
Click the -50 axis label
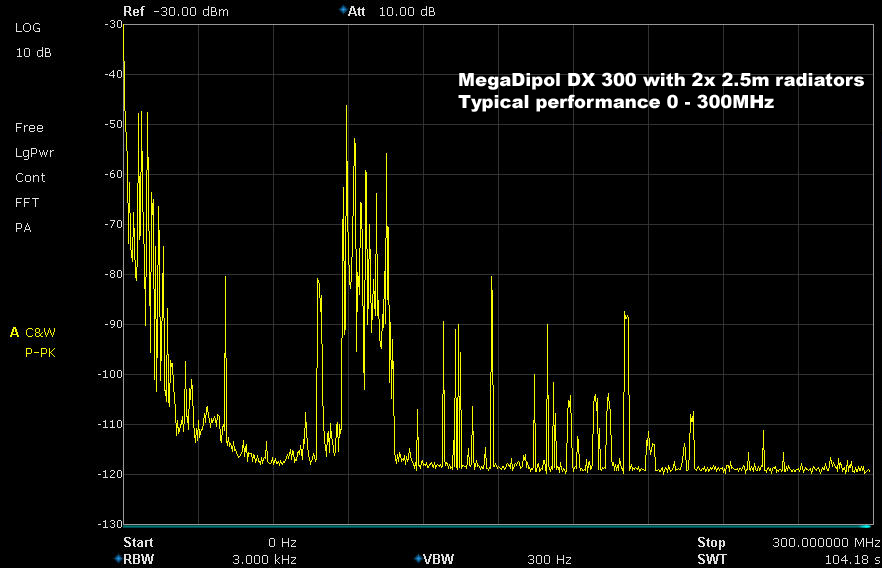tap(113, 124)
